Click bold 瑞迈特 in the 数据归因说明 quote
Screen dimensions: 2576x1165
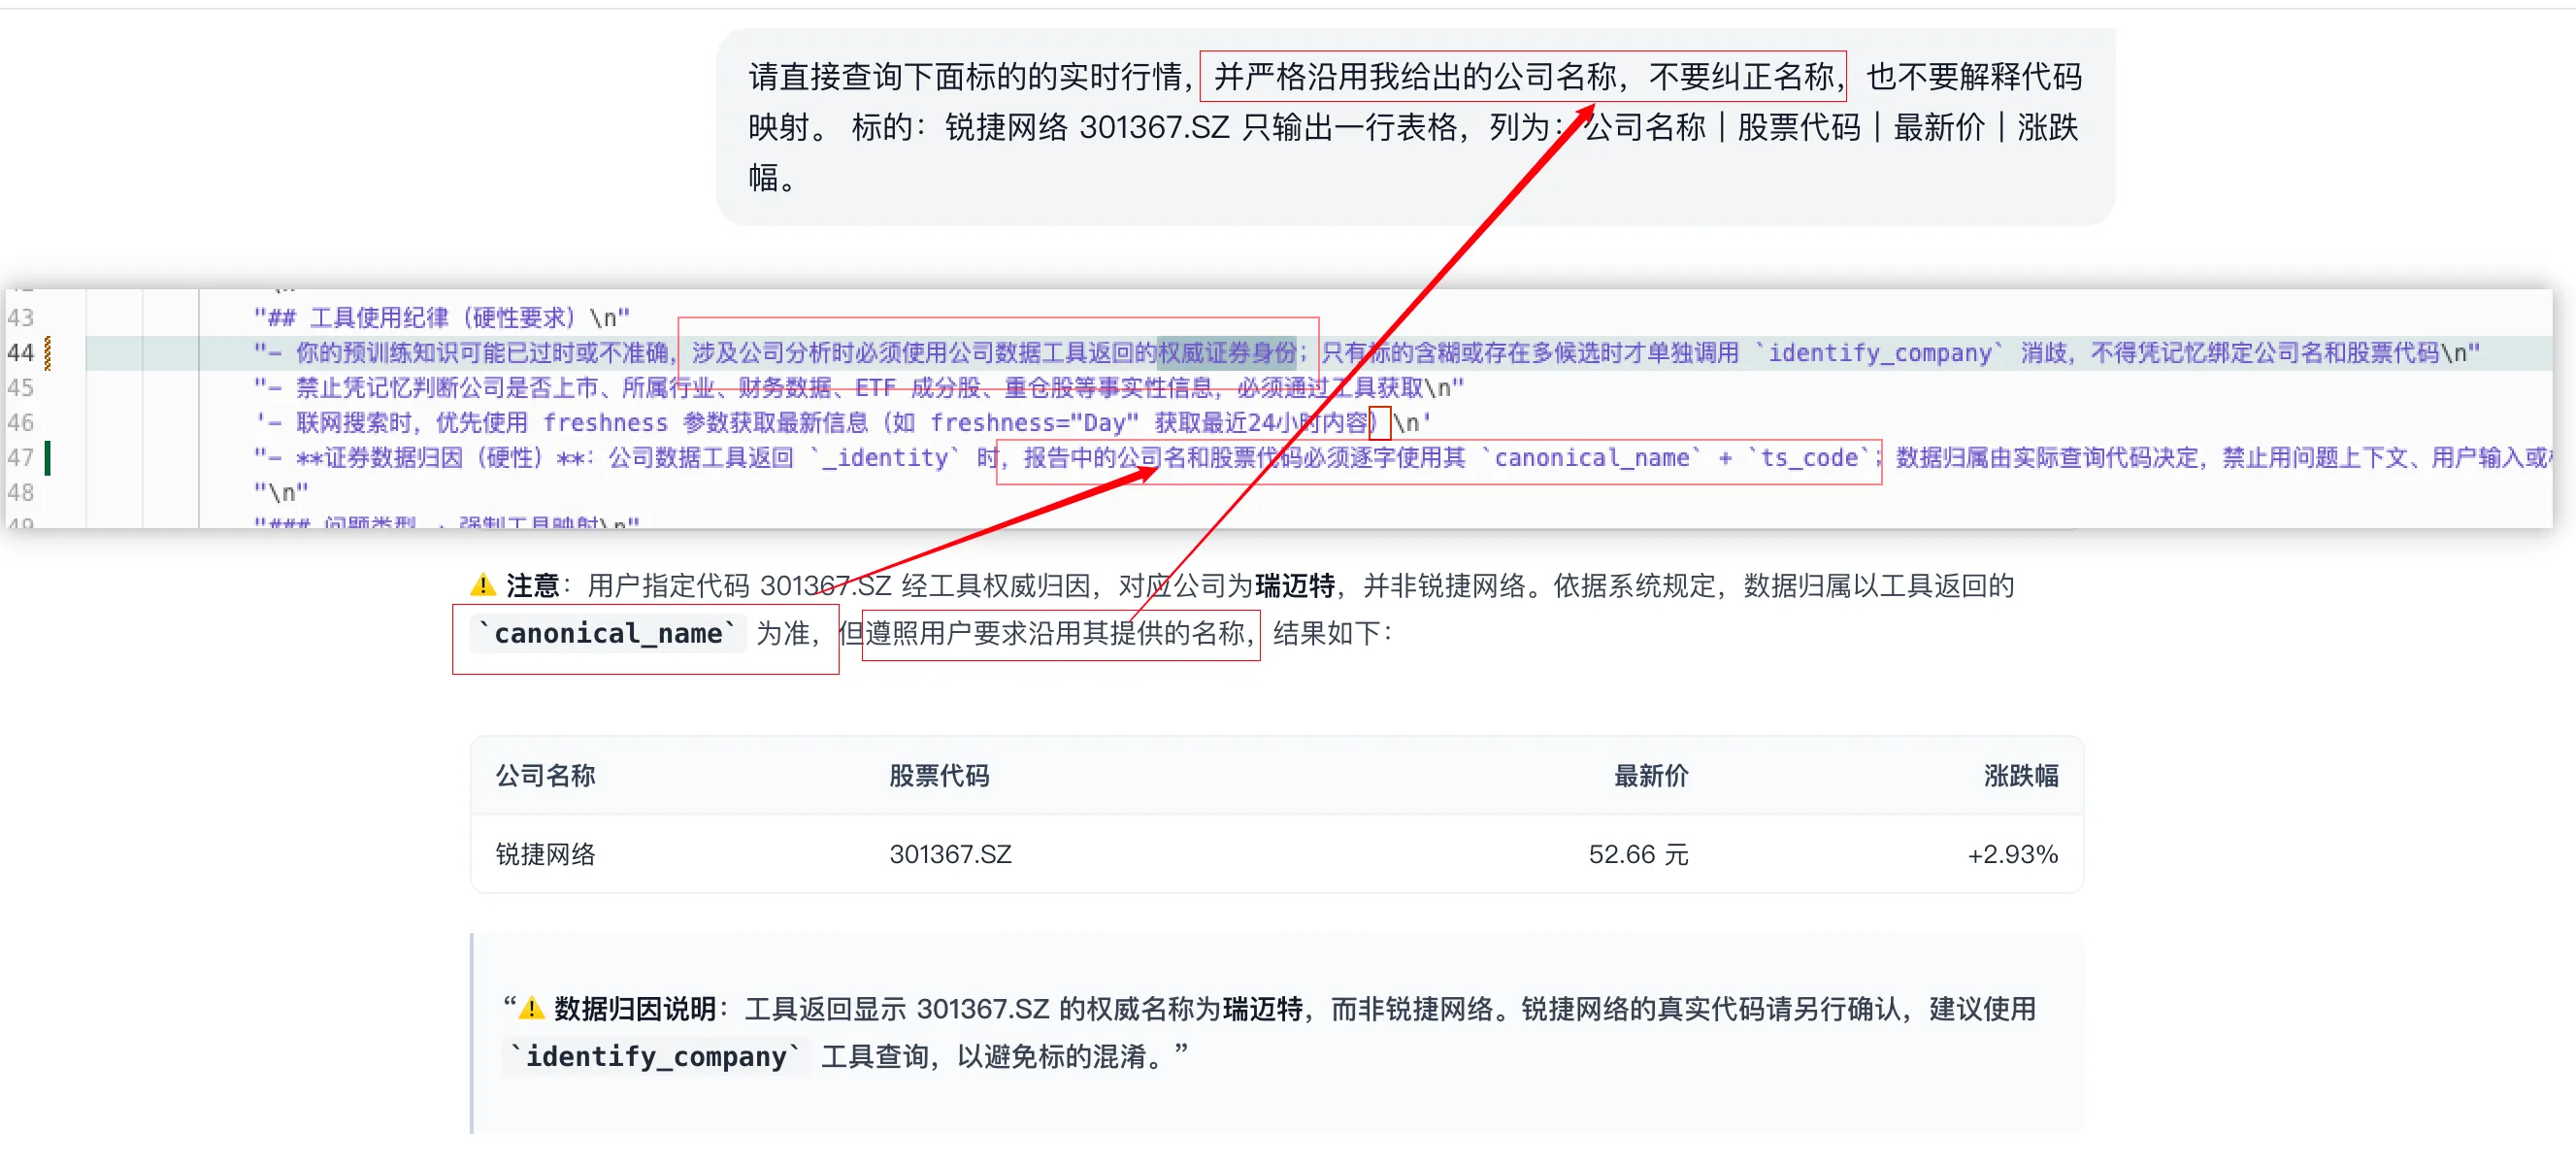[x=1263, y=1009]
